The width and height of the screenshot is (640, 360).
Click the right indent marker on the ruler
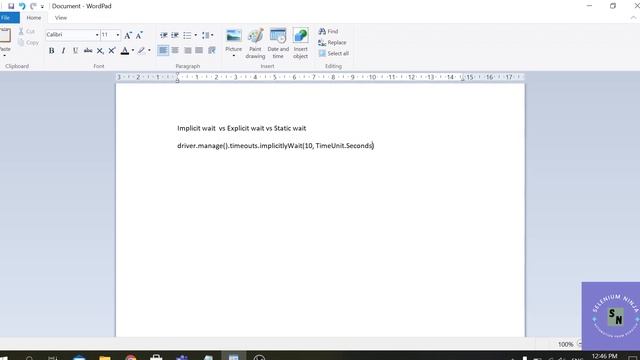pos(462,79)
